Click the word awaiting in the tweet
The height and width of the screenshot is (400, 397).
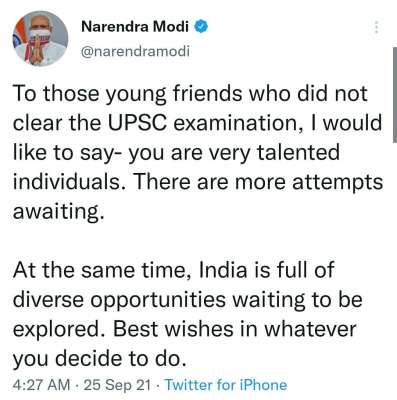[56, 212]
